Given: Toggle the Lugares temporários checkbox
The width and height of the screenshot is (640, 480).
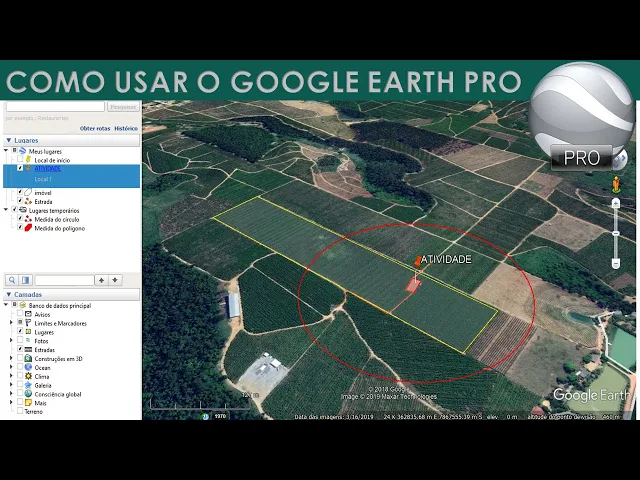Looking at the screenshot, I should [14, 210].
